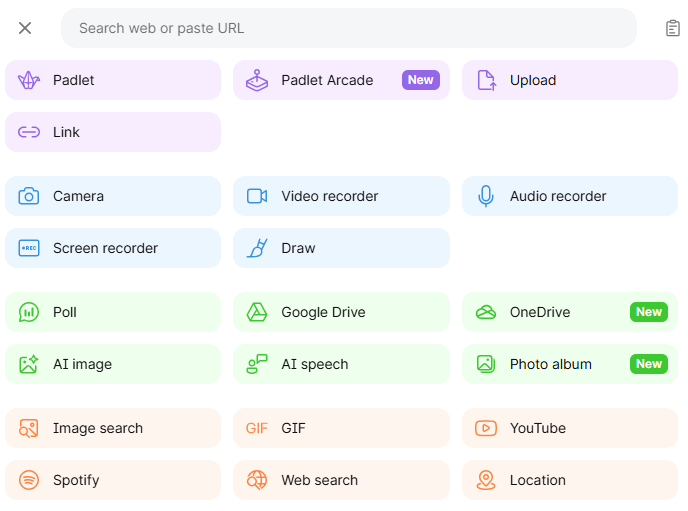Choose the OneDrive cloud icon
This screenshot has width=688, height=511.
click(486, 312)
